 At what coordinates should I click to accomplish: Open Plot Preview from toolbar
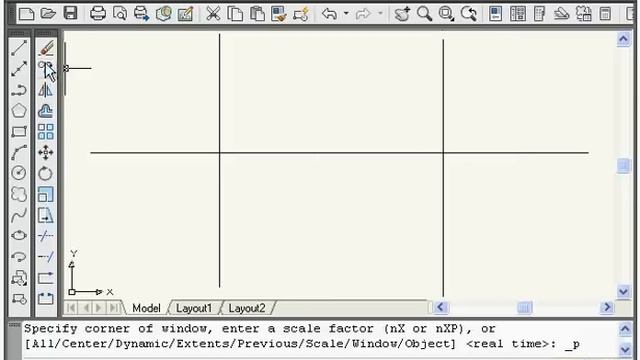[120, 14]
